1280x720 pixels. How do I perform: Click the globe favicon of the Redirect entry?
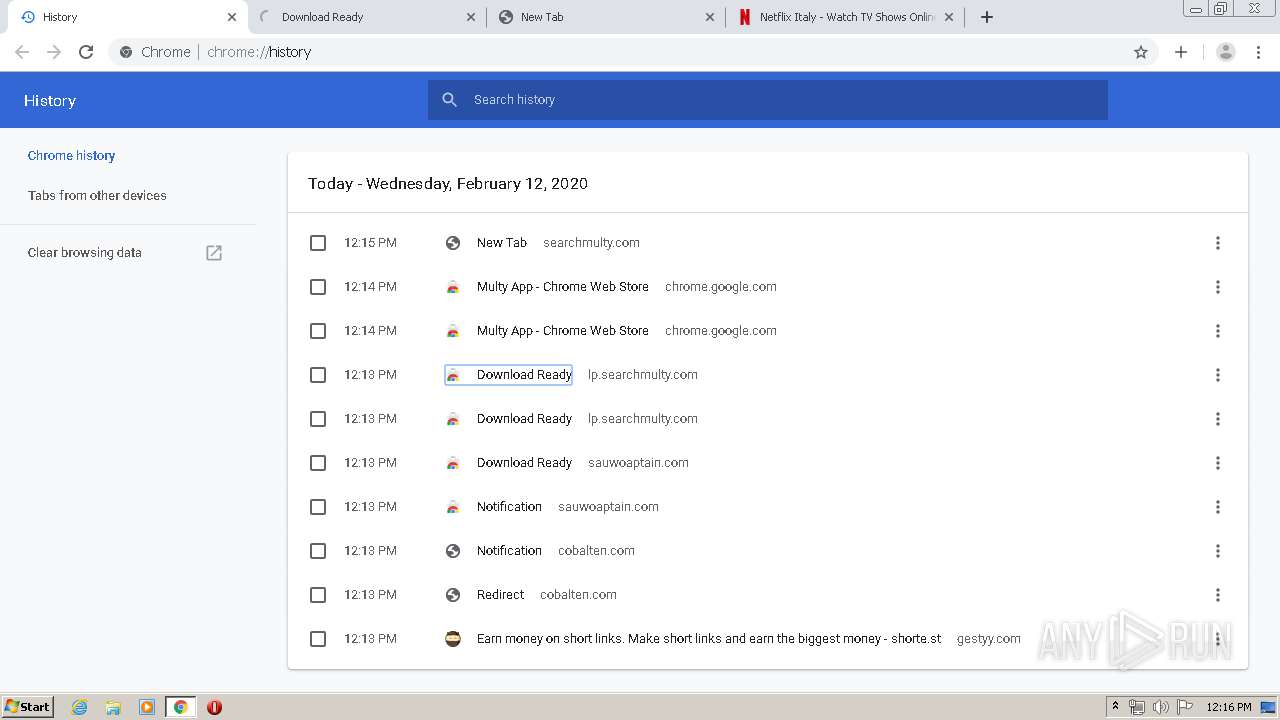453,595
